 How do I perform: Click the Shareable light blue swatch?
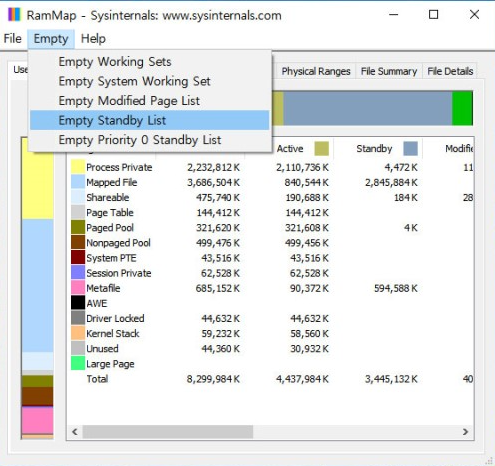coord(78,197)
